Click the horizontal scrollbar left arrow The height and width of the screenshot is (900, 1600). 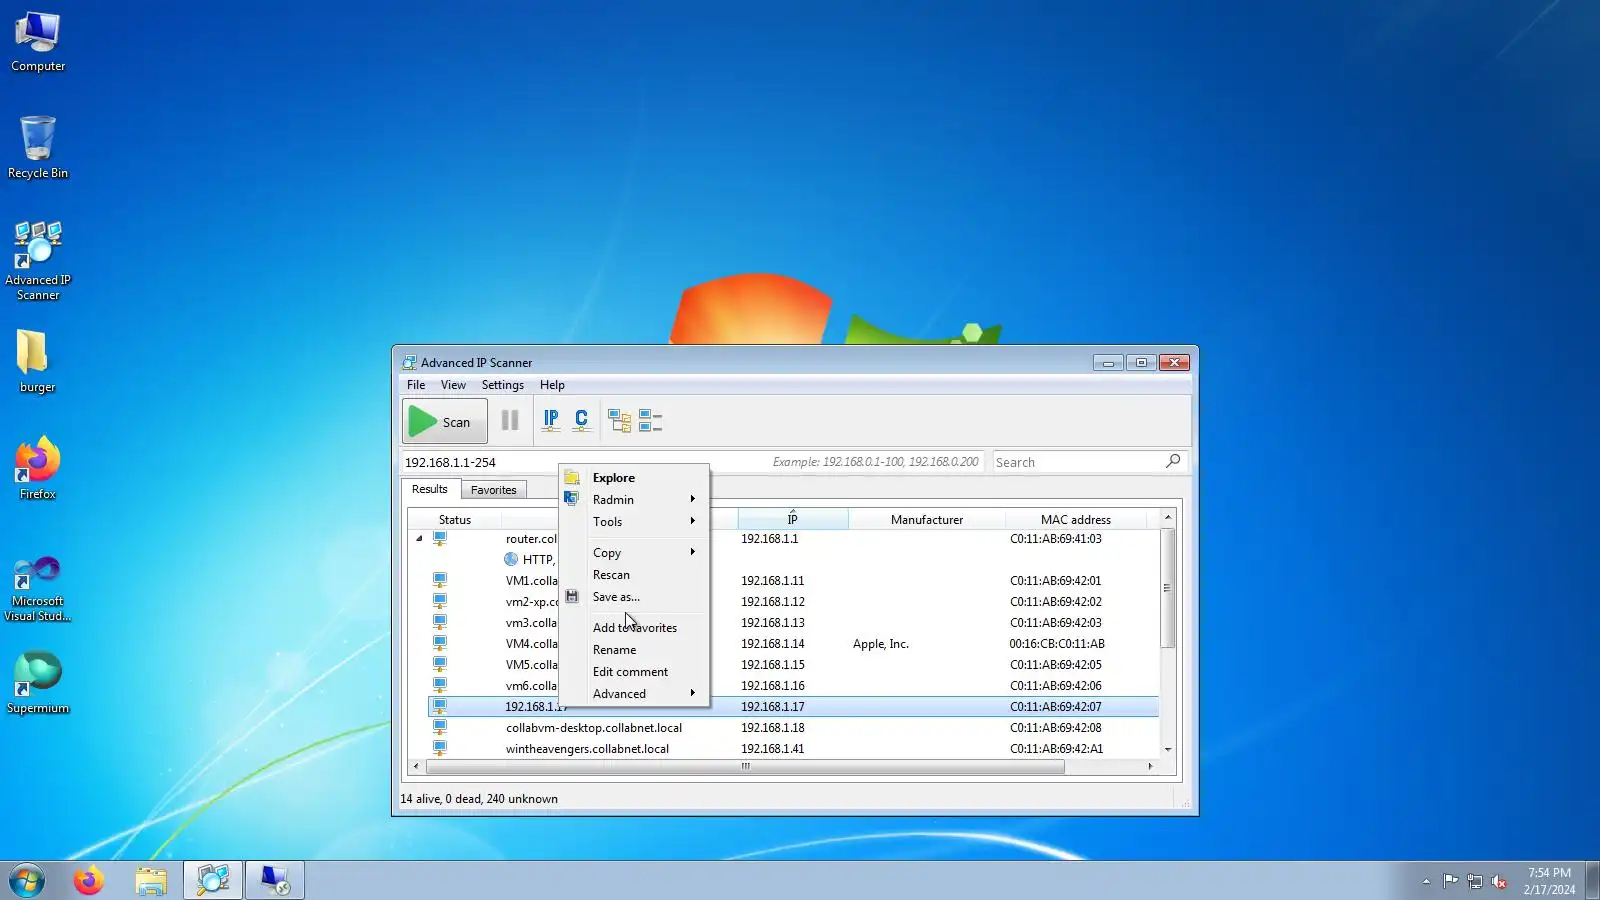coord(416,767)
